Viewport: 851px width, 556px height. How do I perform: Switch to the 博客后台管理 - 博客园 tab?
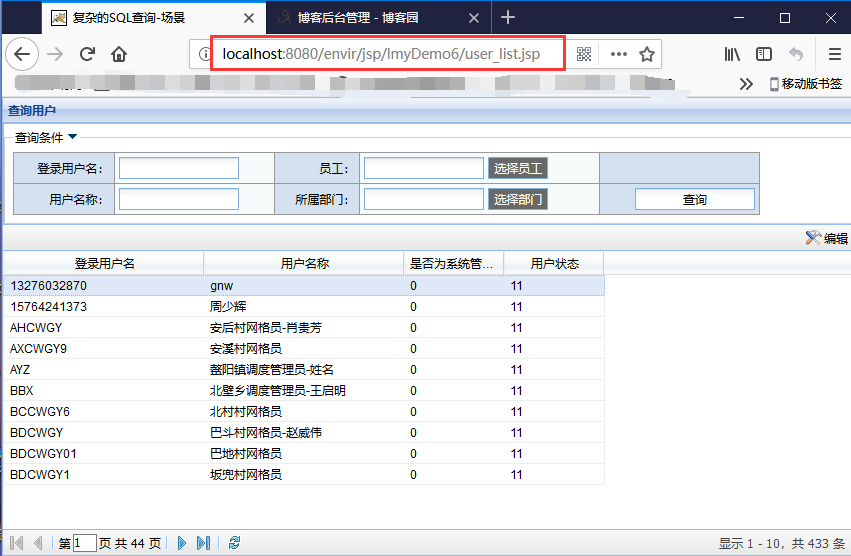pos(379,18)
